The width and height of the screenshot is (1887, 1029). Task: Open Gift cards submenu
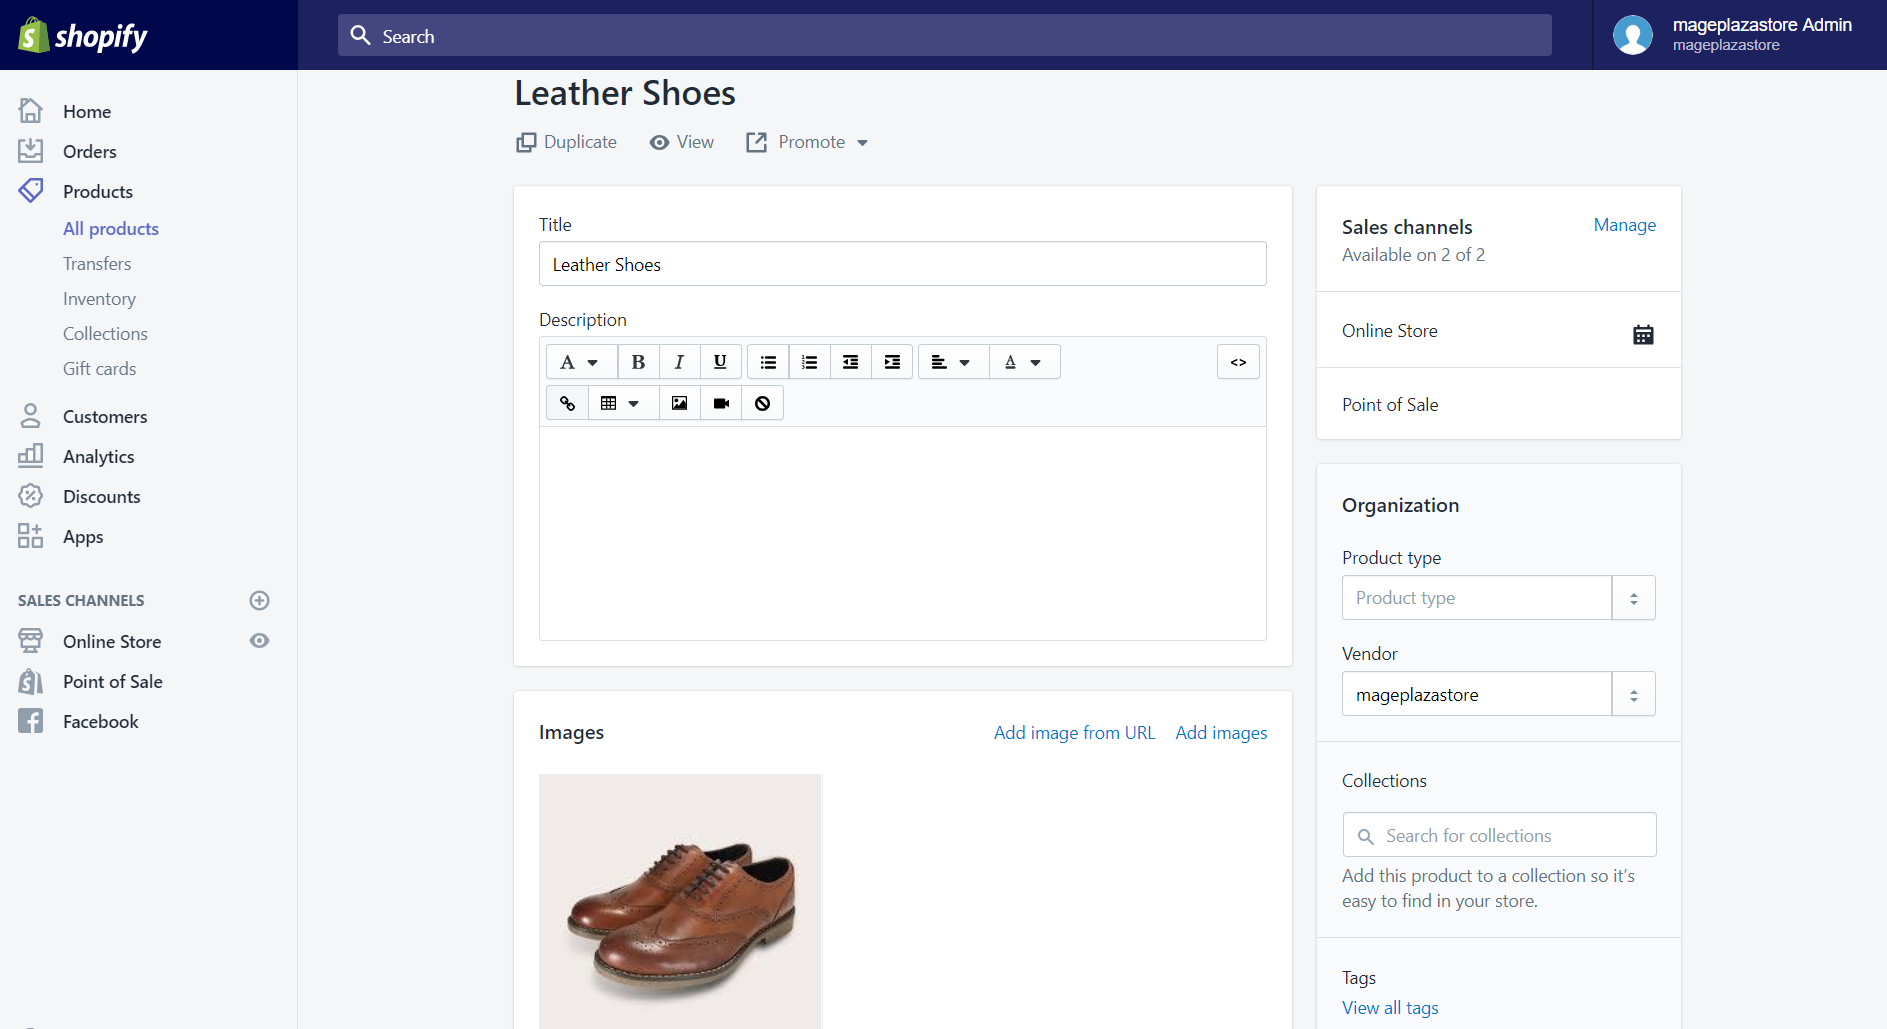pos(99,368)
